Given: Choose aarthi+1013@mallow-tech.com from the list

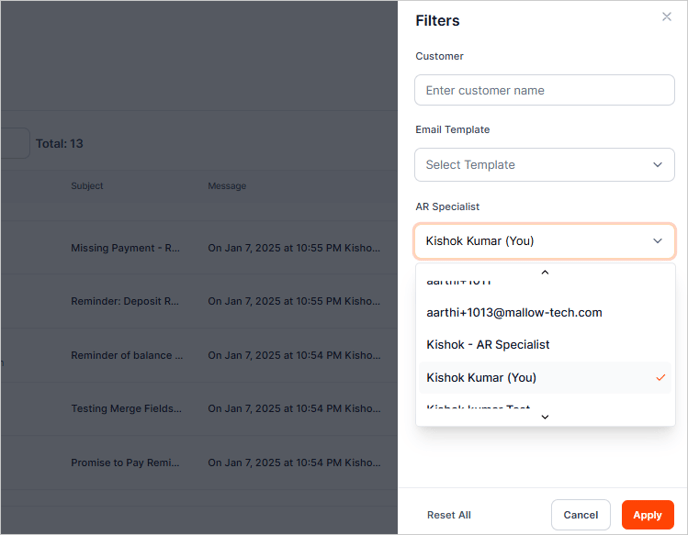Looking at the screenshot, I should pyautogui.click(x=514, y=313).
